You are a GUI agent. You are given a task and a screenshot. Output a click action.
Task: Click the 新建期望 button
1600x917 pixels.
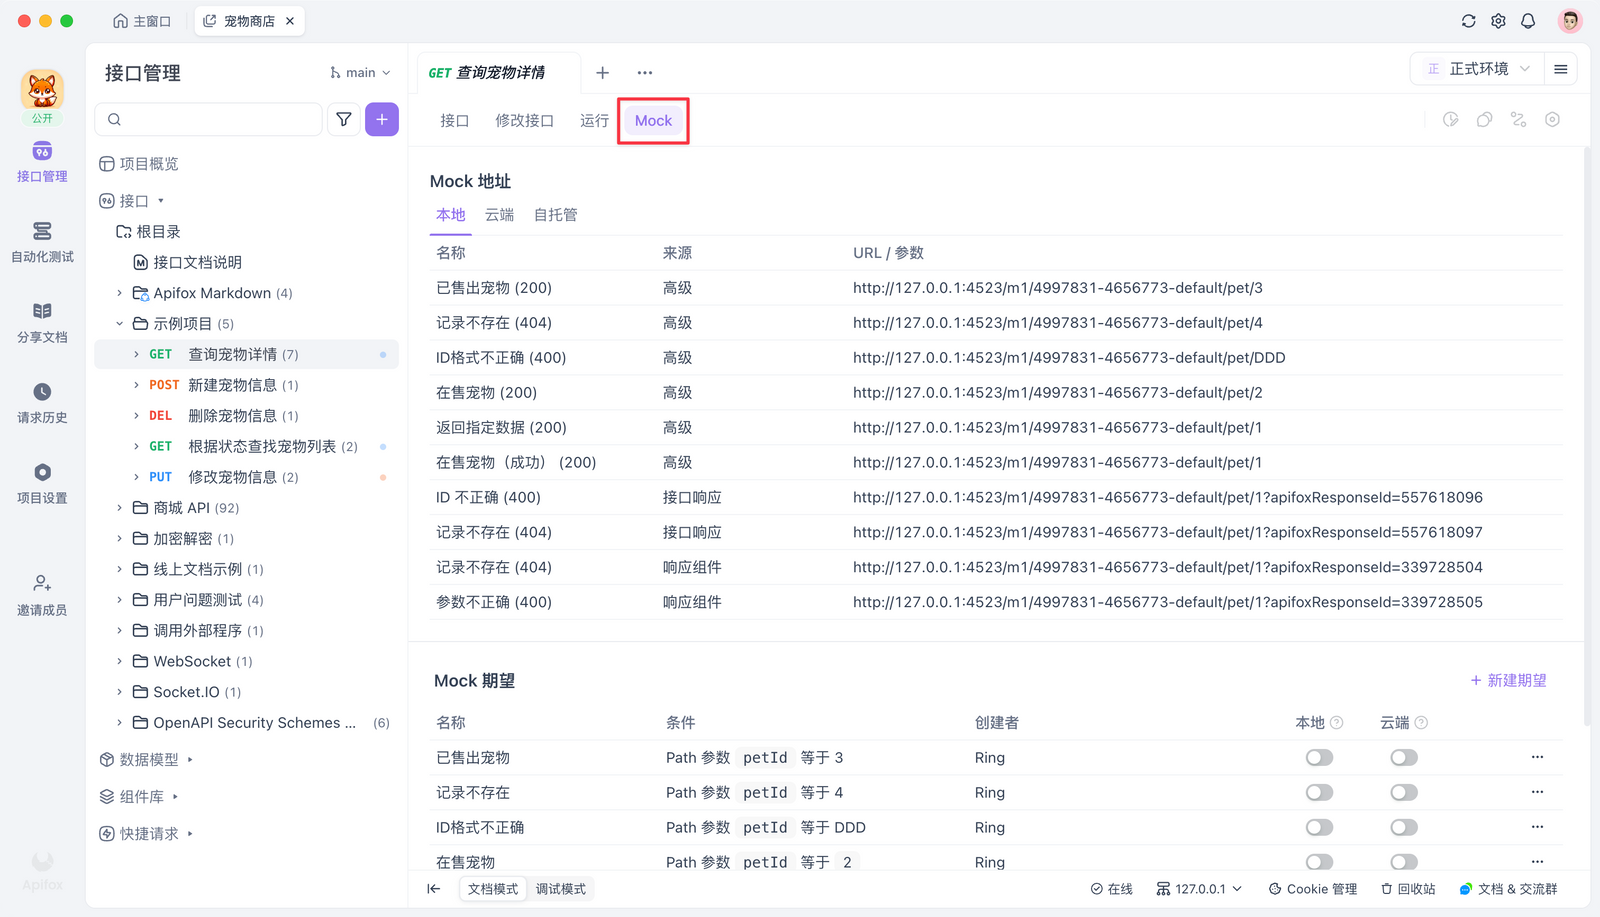coord(1507,680)
